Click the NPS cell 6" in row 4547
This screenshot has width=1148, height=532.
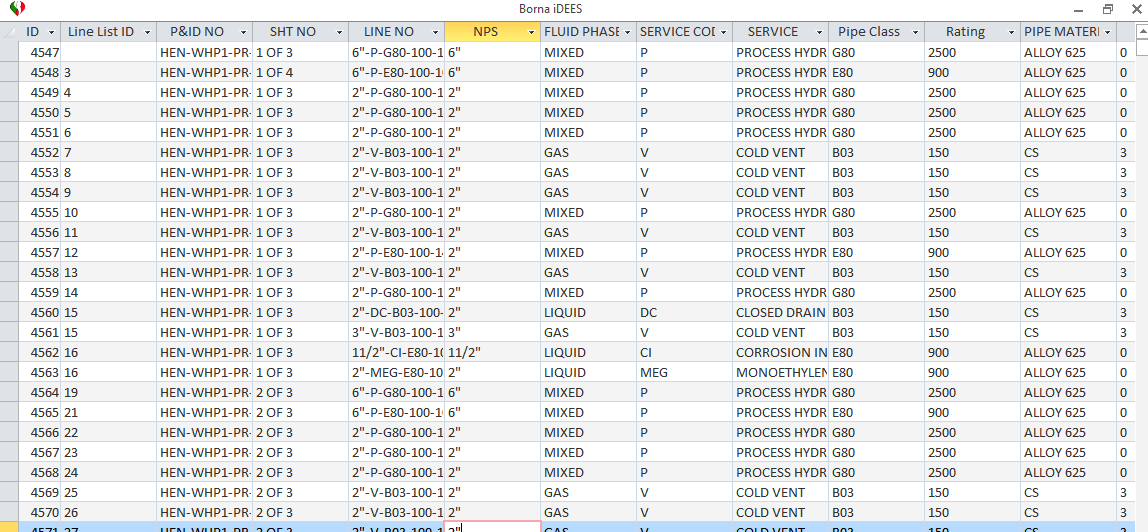[492, 53]
